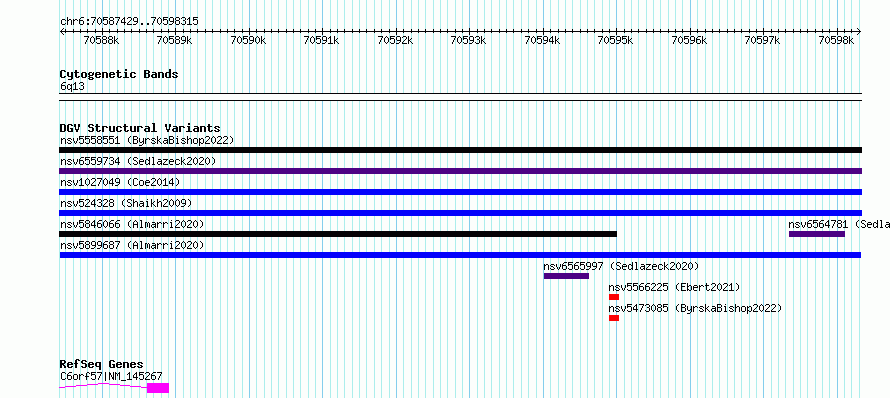890x398 pixels.
Task: Click the 70591k ruler position
Action: pos(322,40)
